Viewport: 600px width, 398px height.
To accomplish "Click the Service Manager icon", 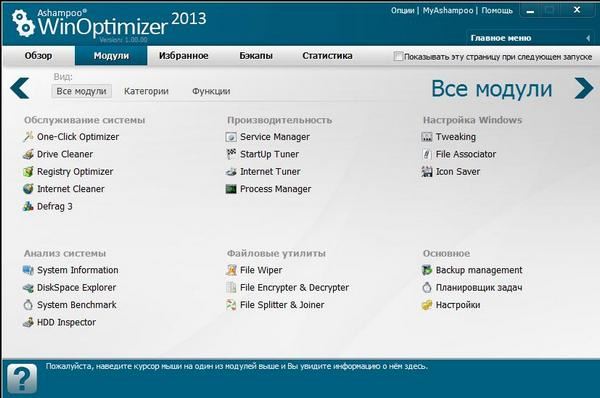I will pos(231,137).
